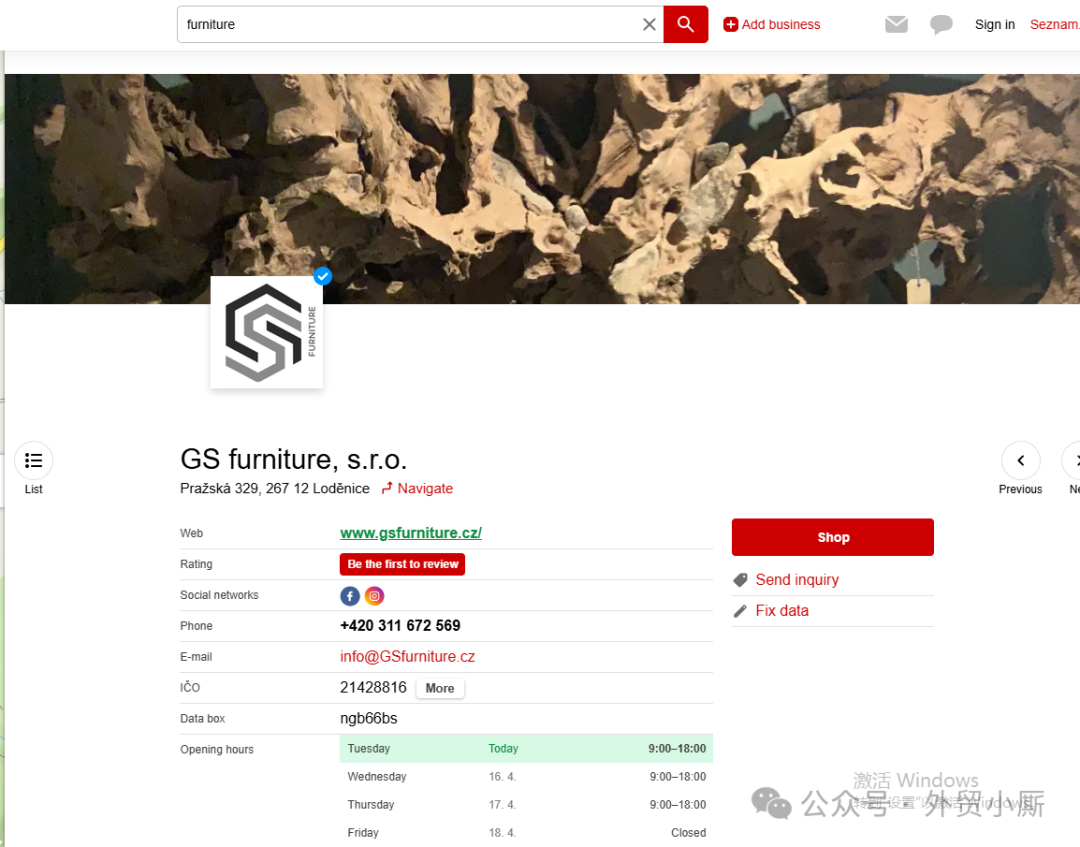Select the Thursday 17. 4. hours row
Viewport: 1080px width, 847px height.
coord(526,804)
